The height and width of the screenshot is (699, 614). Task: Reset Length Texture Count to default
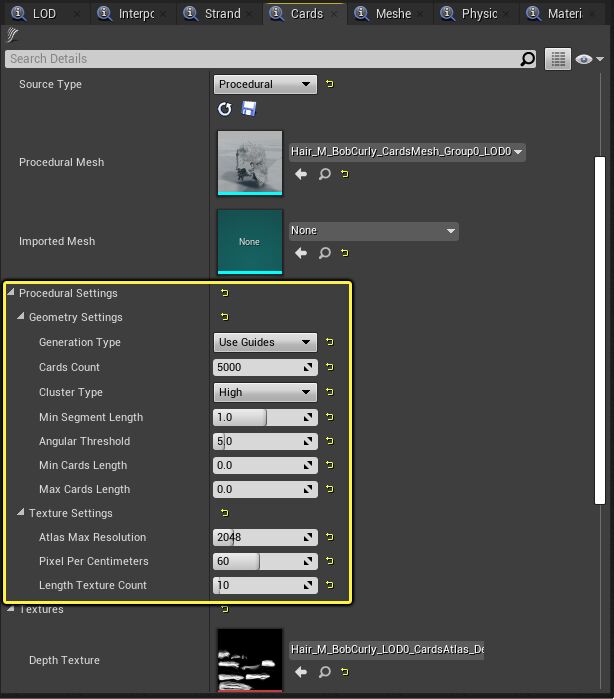pos(330,585)
